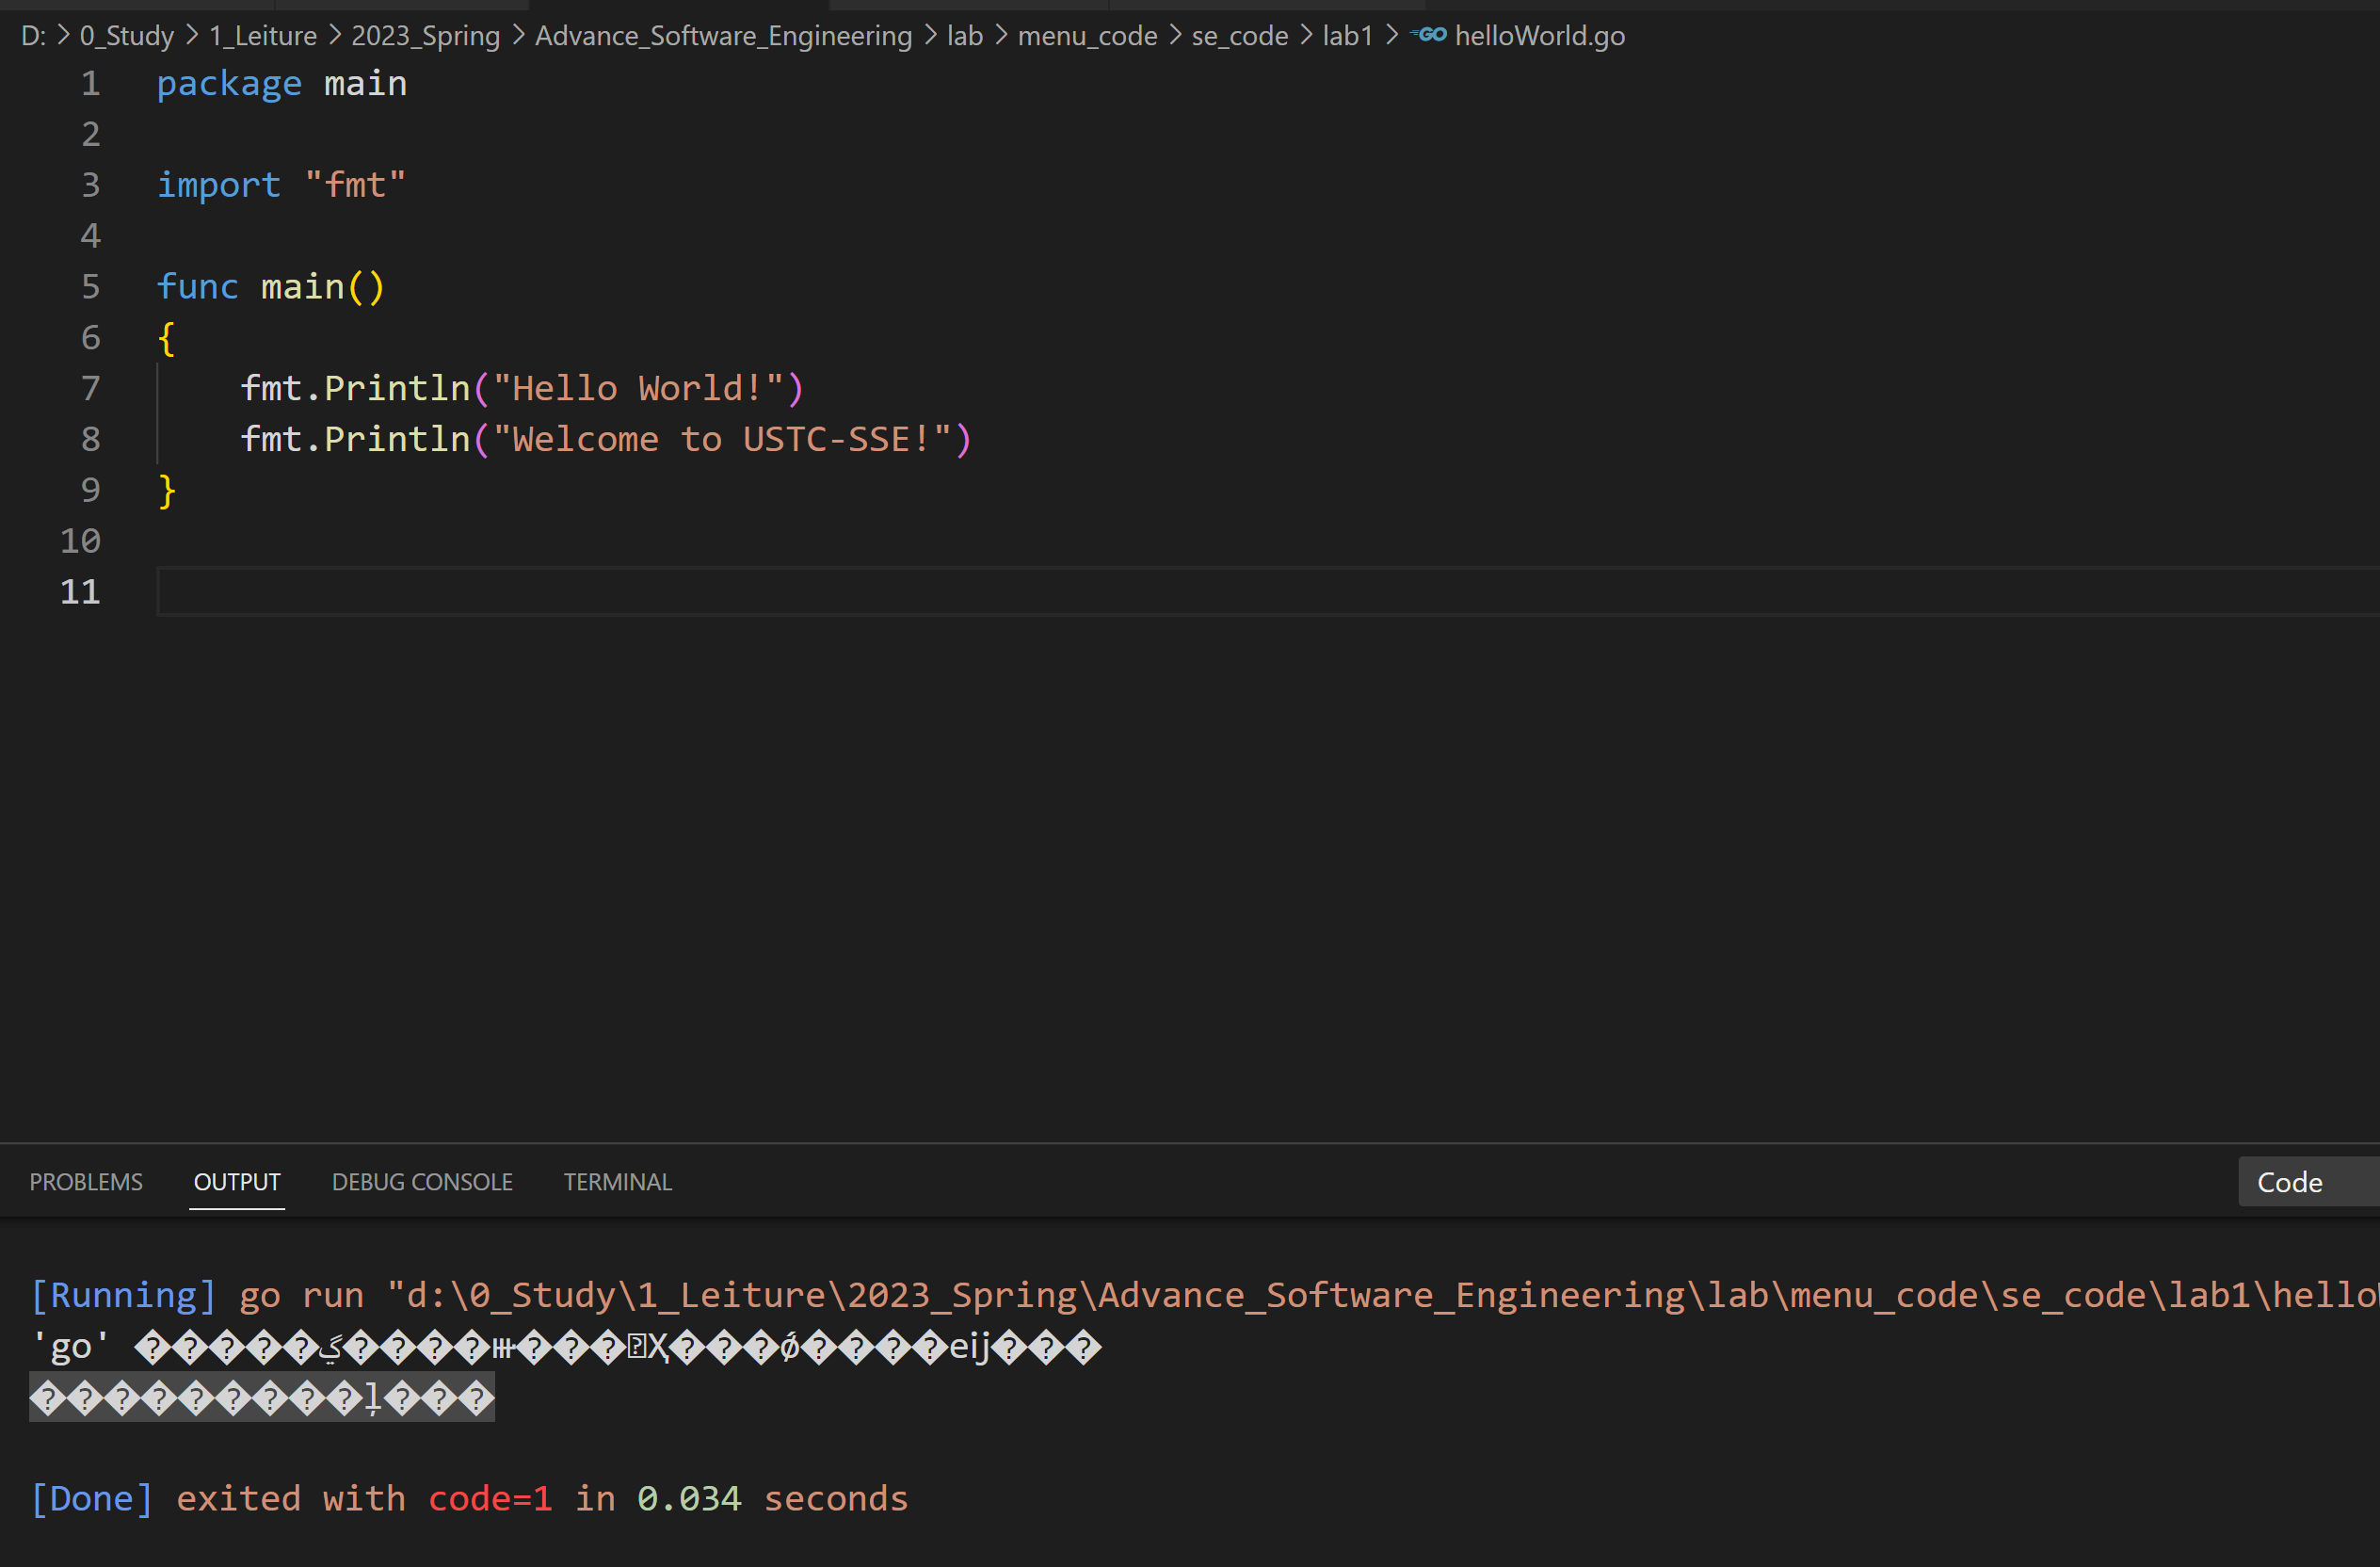Click the Go file icon in breadcrumb
The width and height of the screenshot is (2380, 1567).
[1429, 35]
